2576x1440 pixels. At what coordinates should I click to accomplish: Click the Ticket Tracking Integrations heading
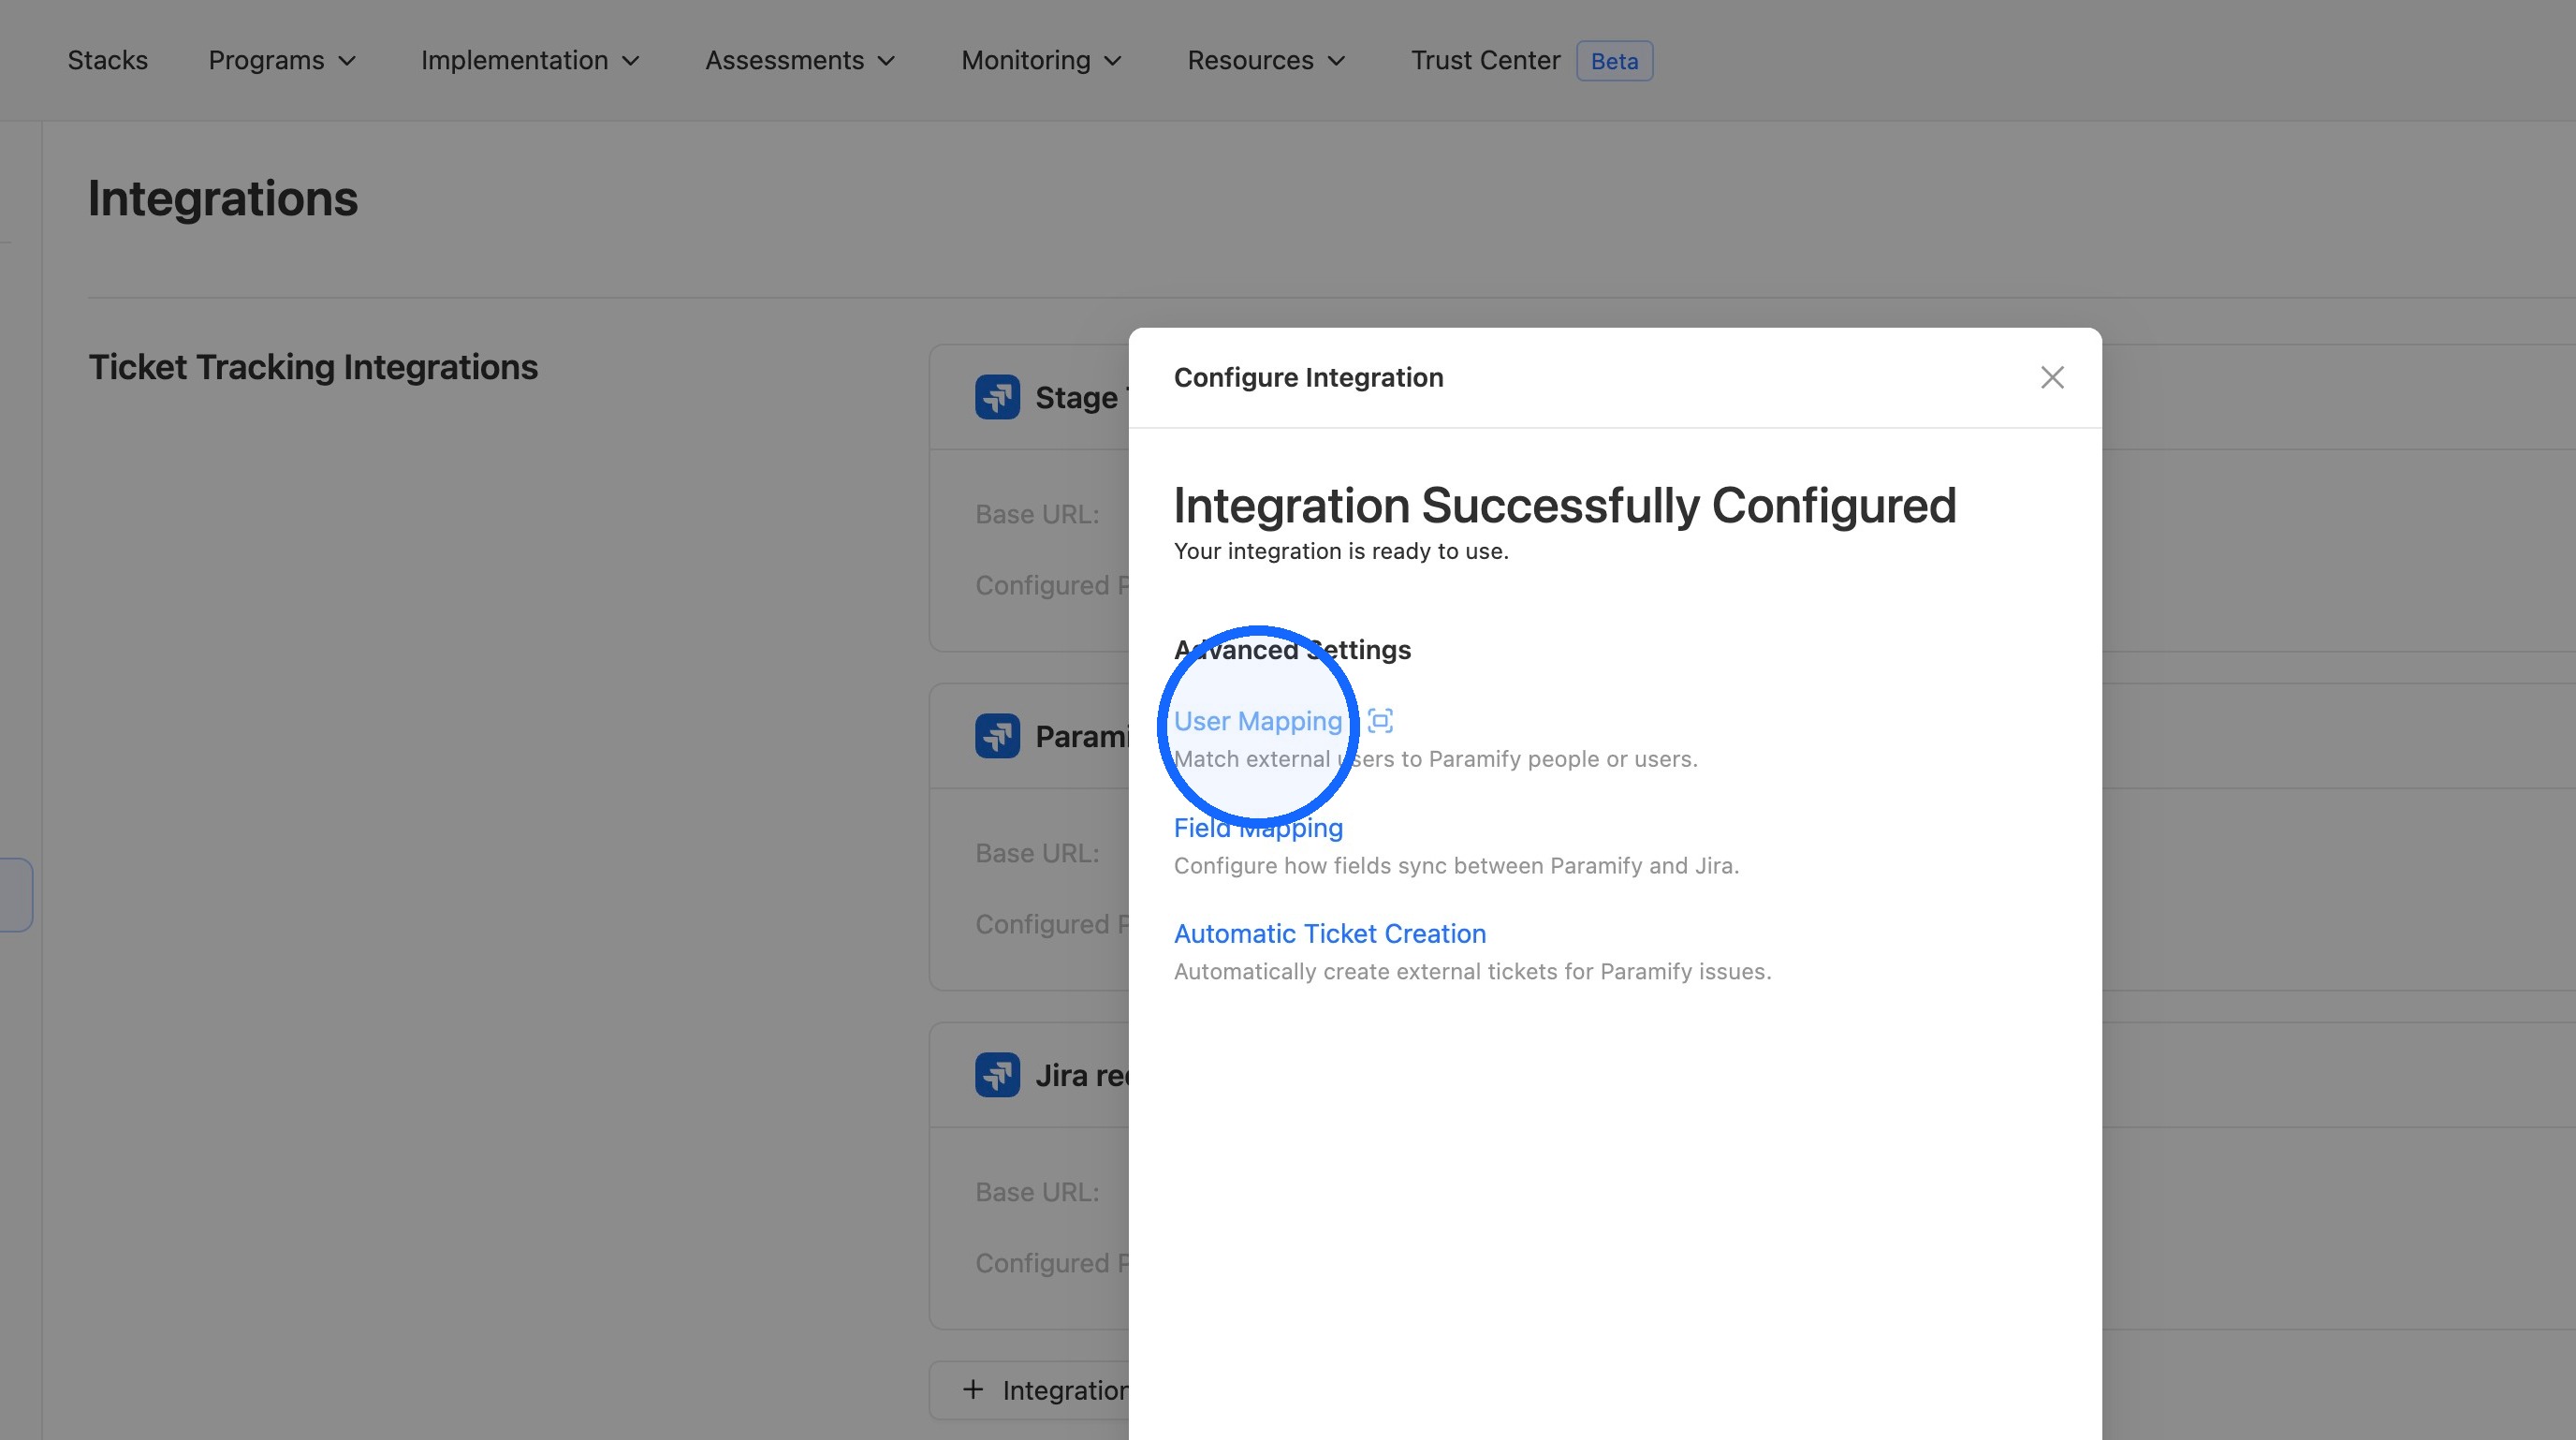(313, 367)
